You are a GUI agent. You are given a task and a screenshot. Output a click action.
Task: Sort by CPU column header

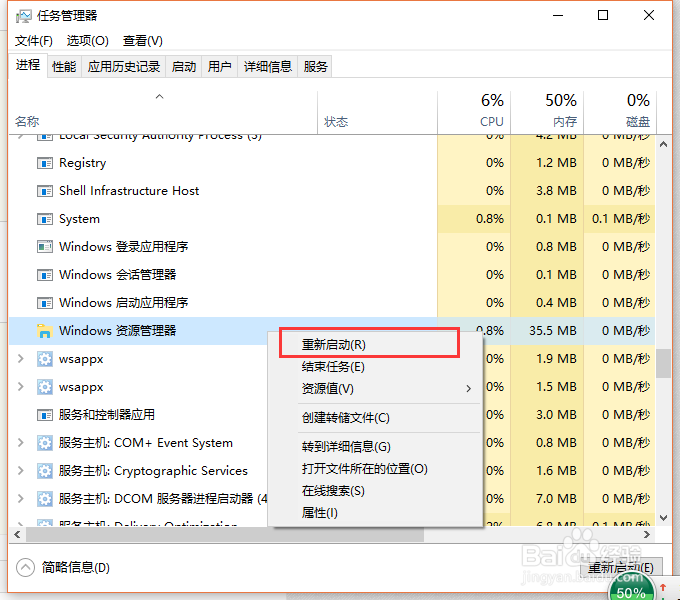(474, 112)
